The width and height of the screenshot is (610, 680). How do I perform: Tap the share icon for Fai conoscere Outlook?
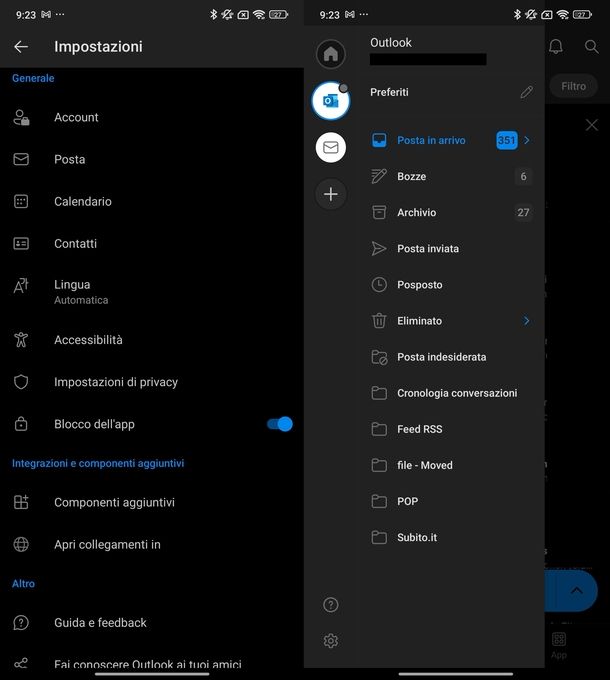[21, 663]
